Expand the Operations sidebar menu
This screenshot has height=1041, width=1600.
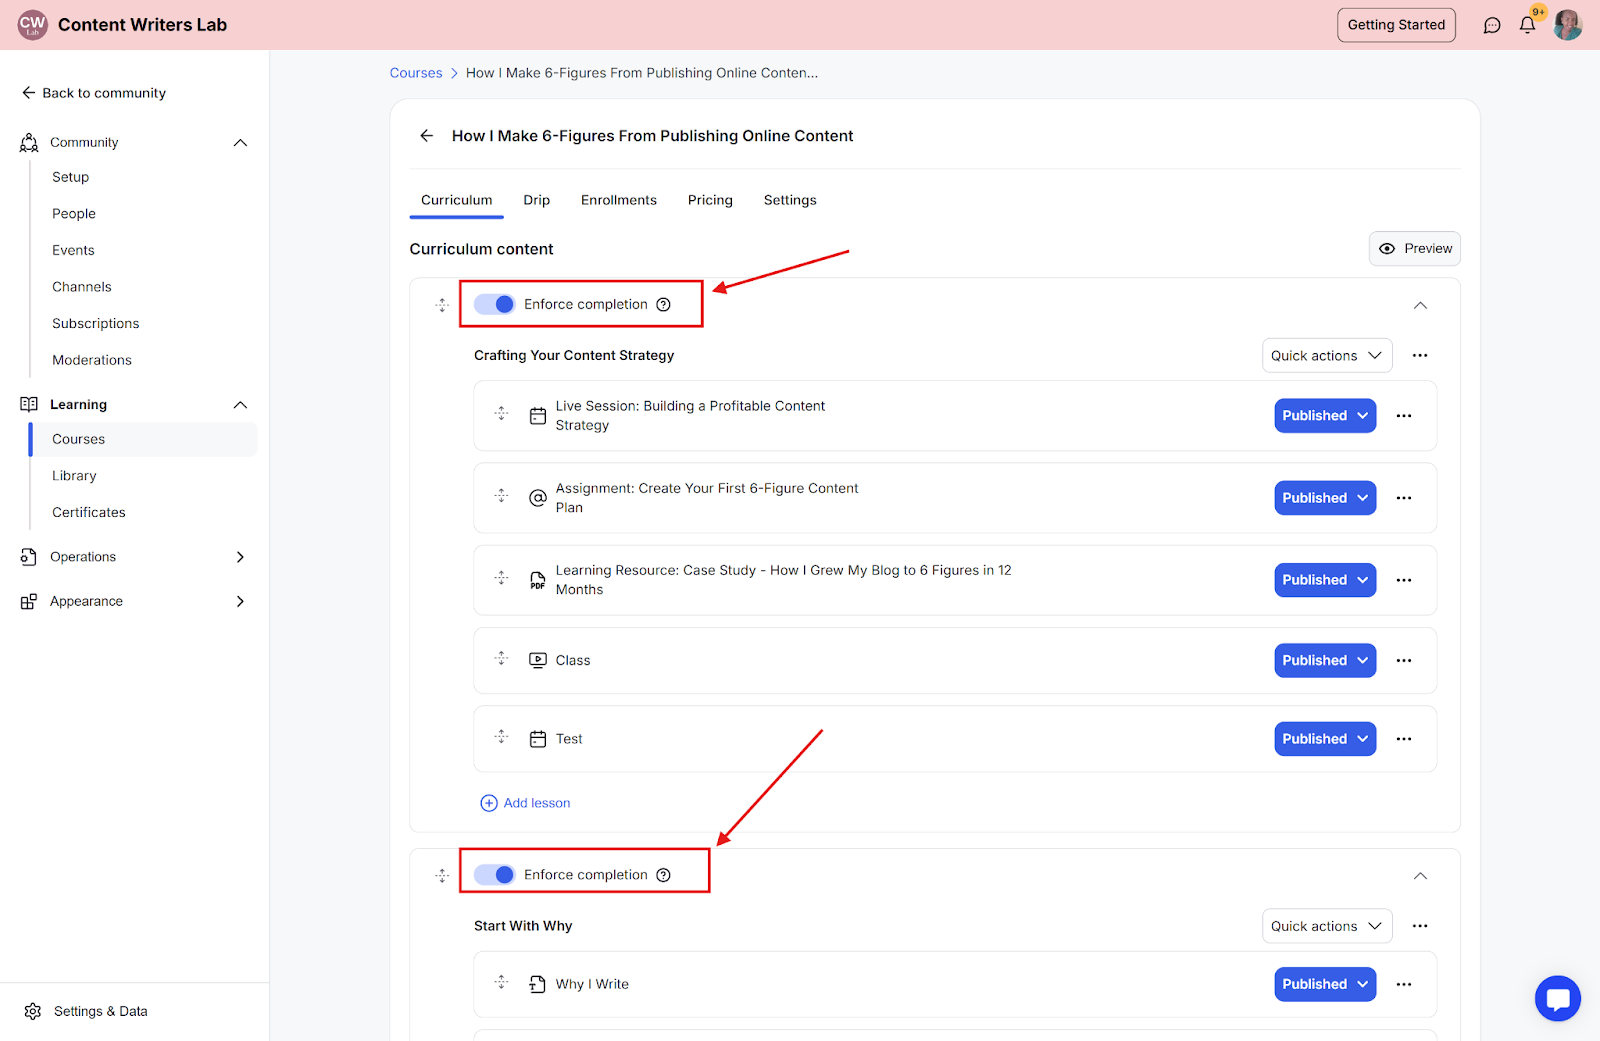(240, 557)
